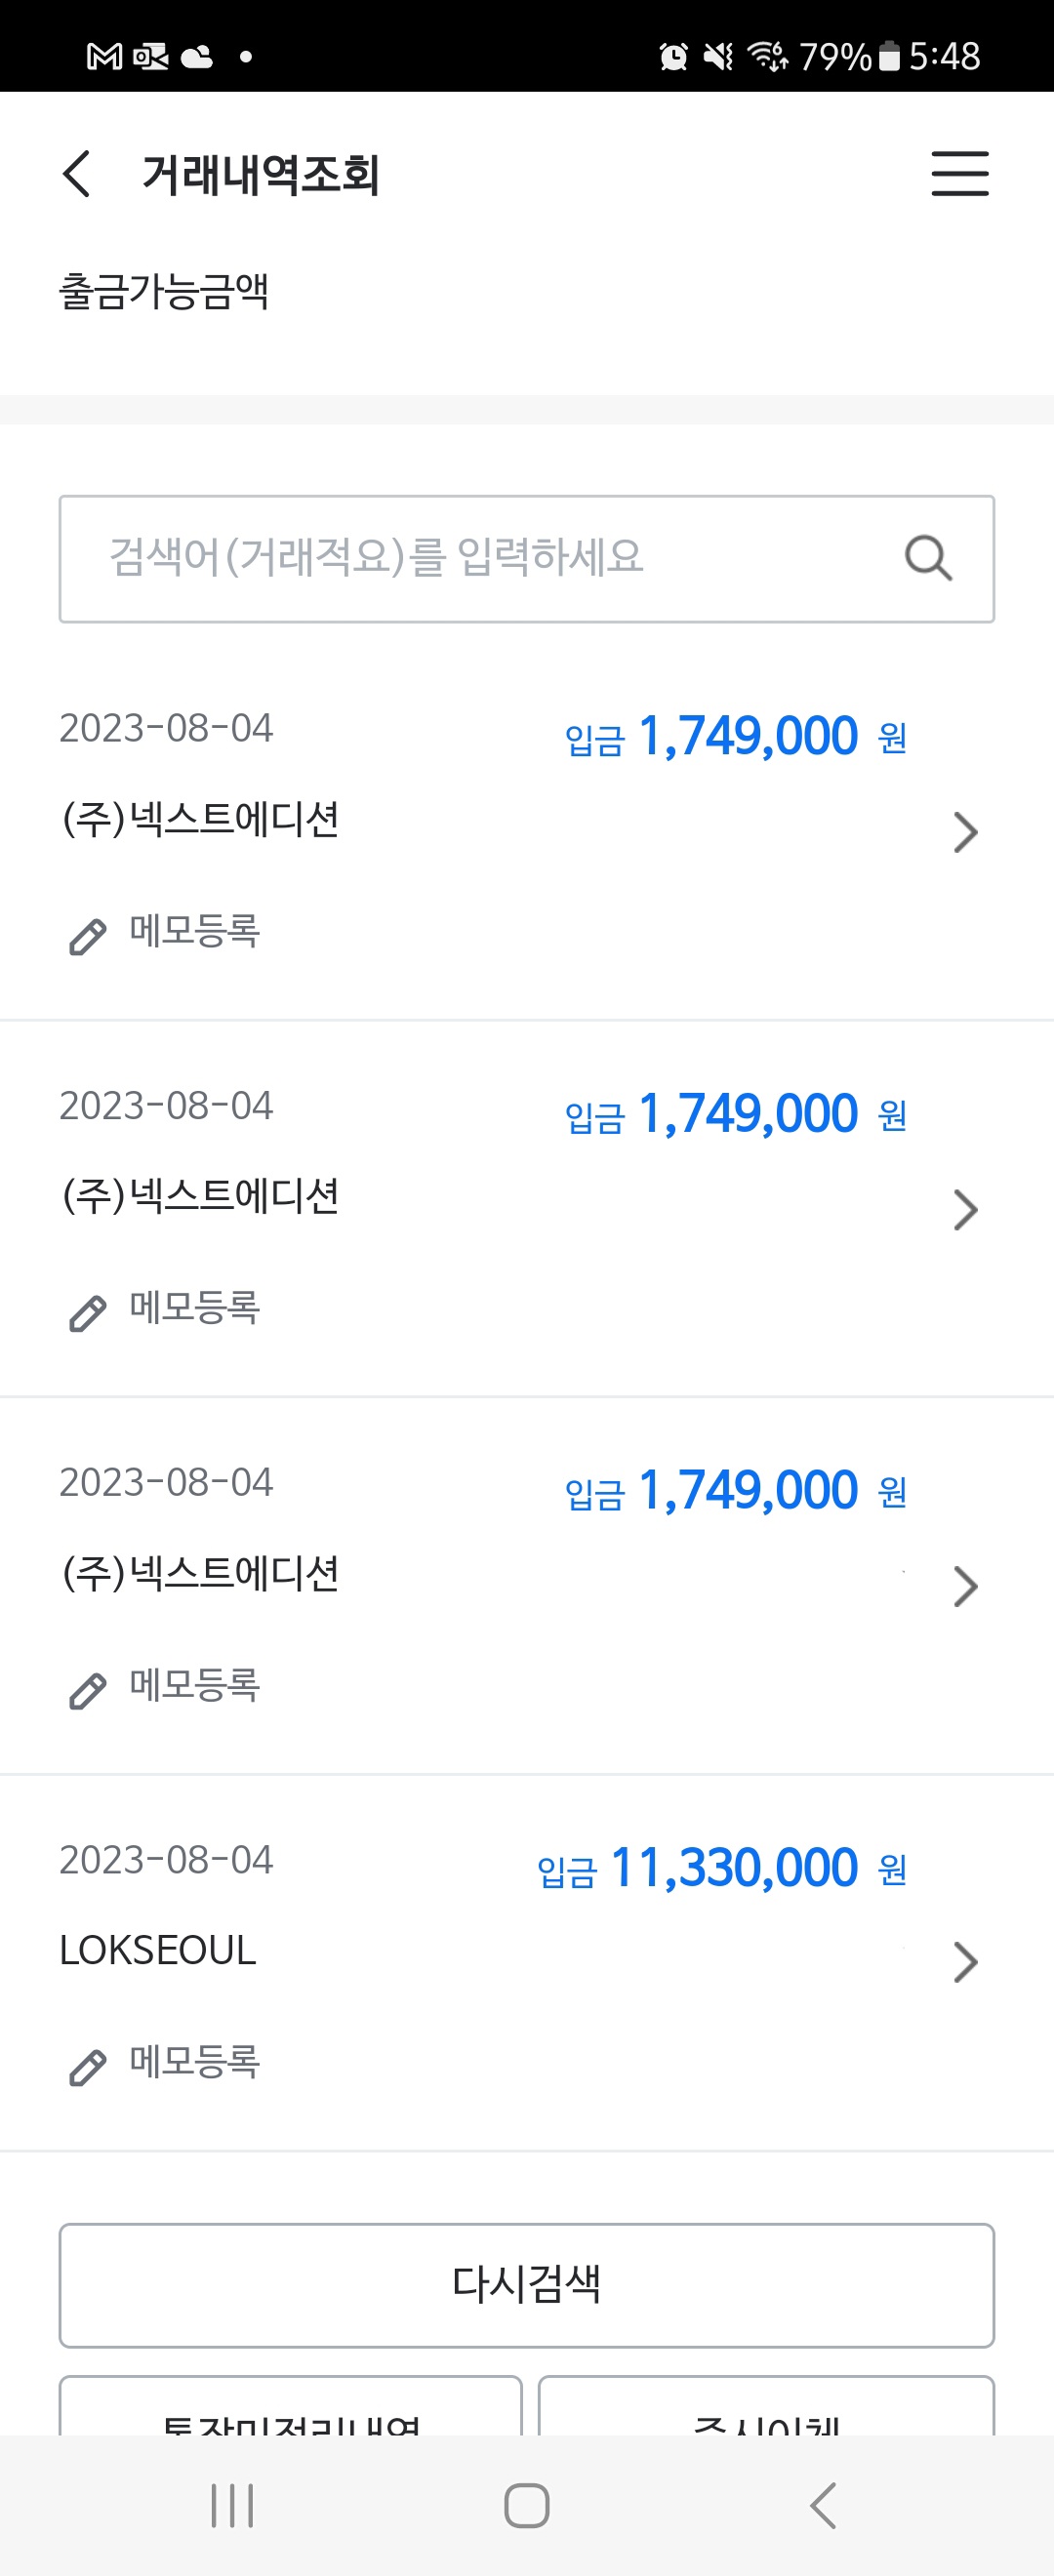
Task: Click the pencil icon in the LOKSEOUL transaction
Action: click(x=87, y=2067)
